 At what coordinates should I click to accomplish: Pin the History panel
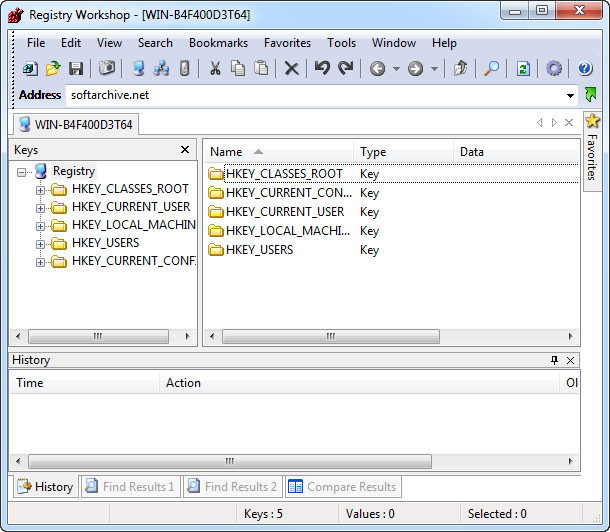tap(555, 360)
